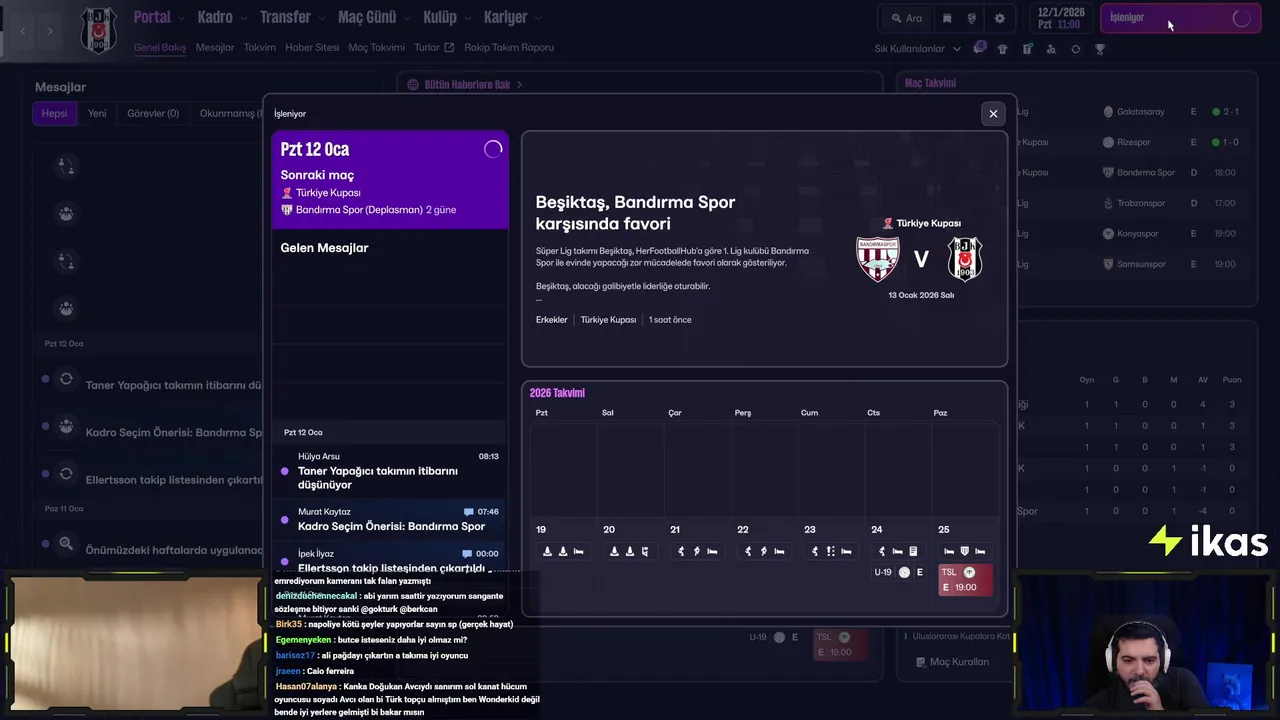Expand the Maç Günü menu
This screenshot has width=1280, height=720.
374,17
